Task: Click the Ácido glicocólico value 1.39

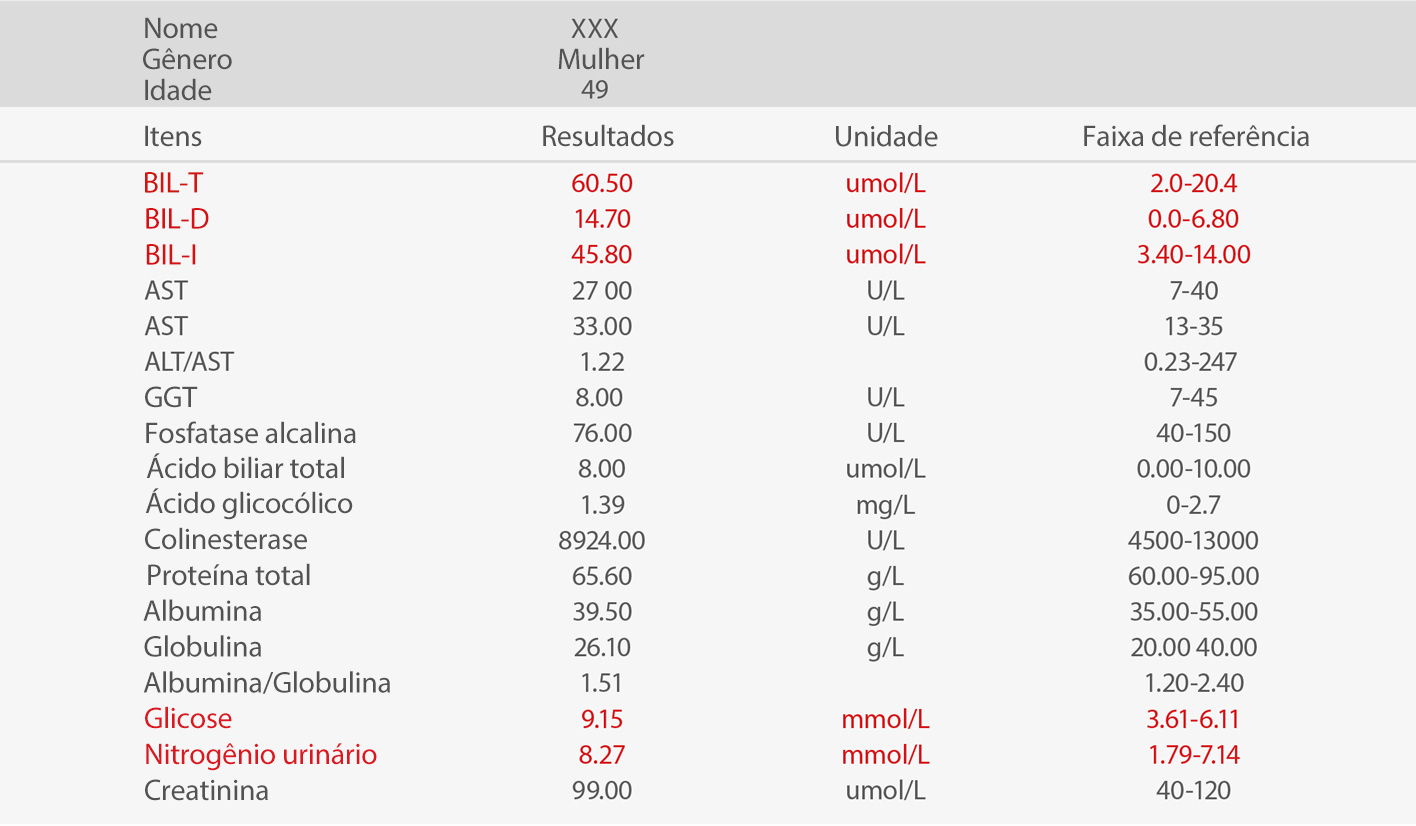Action: click(601, 505)
